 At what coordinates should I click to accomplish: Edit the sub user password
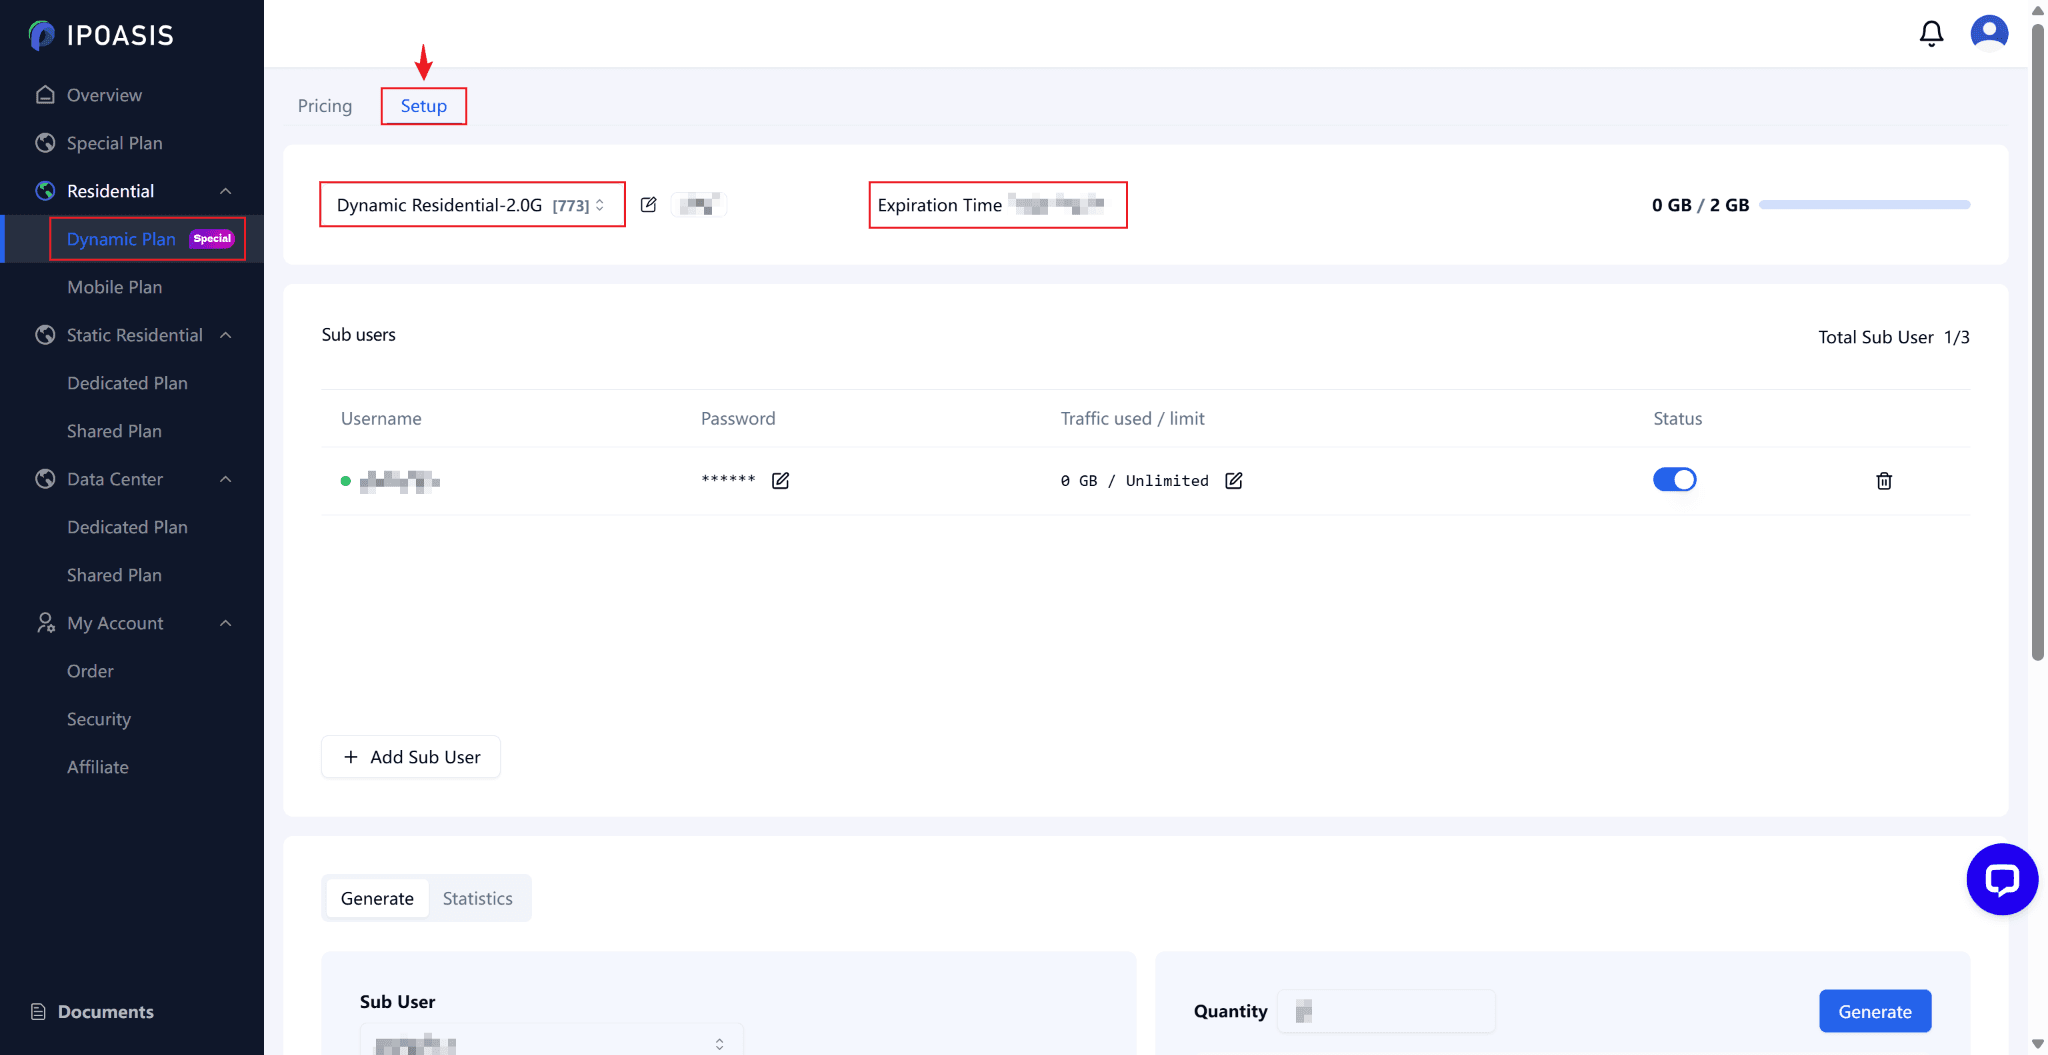pyautogui.click(x=780, y=481)
